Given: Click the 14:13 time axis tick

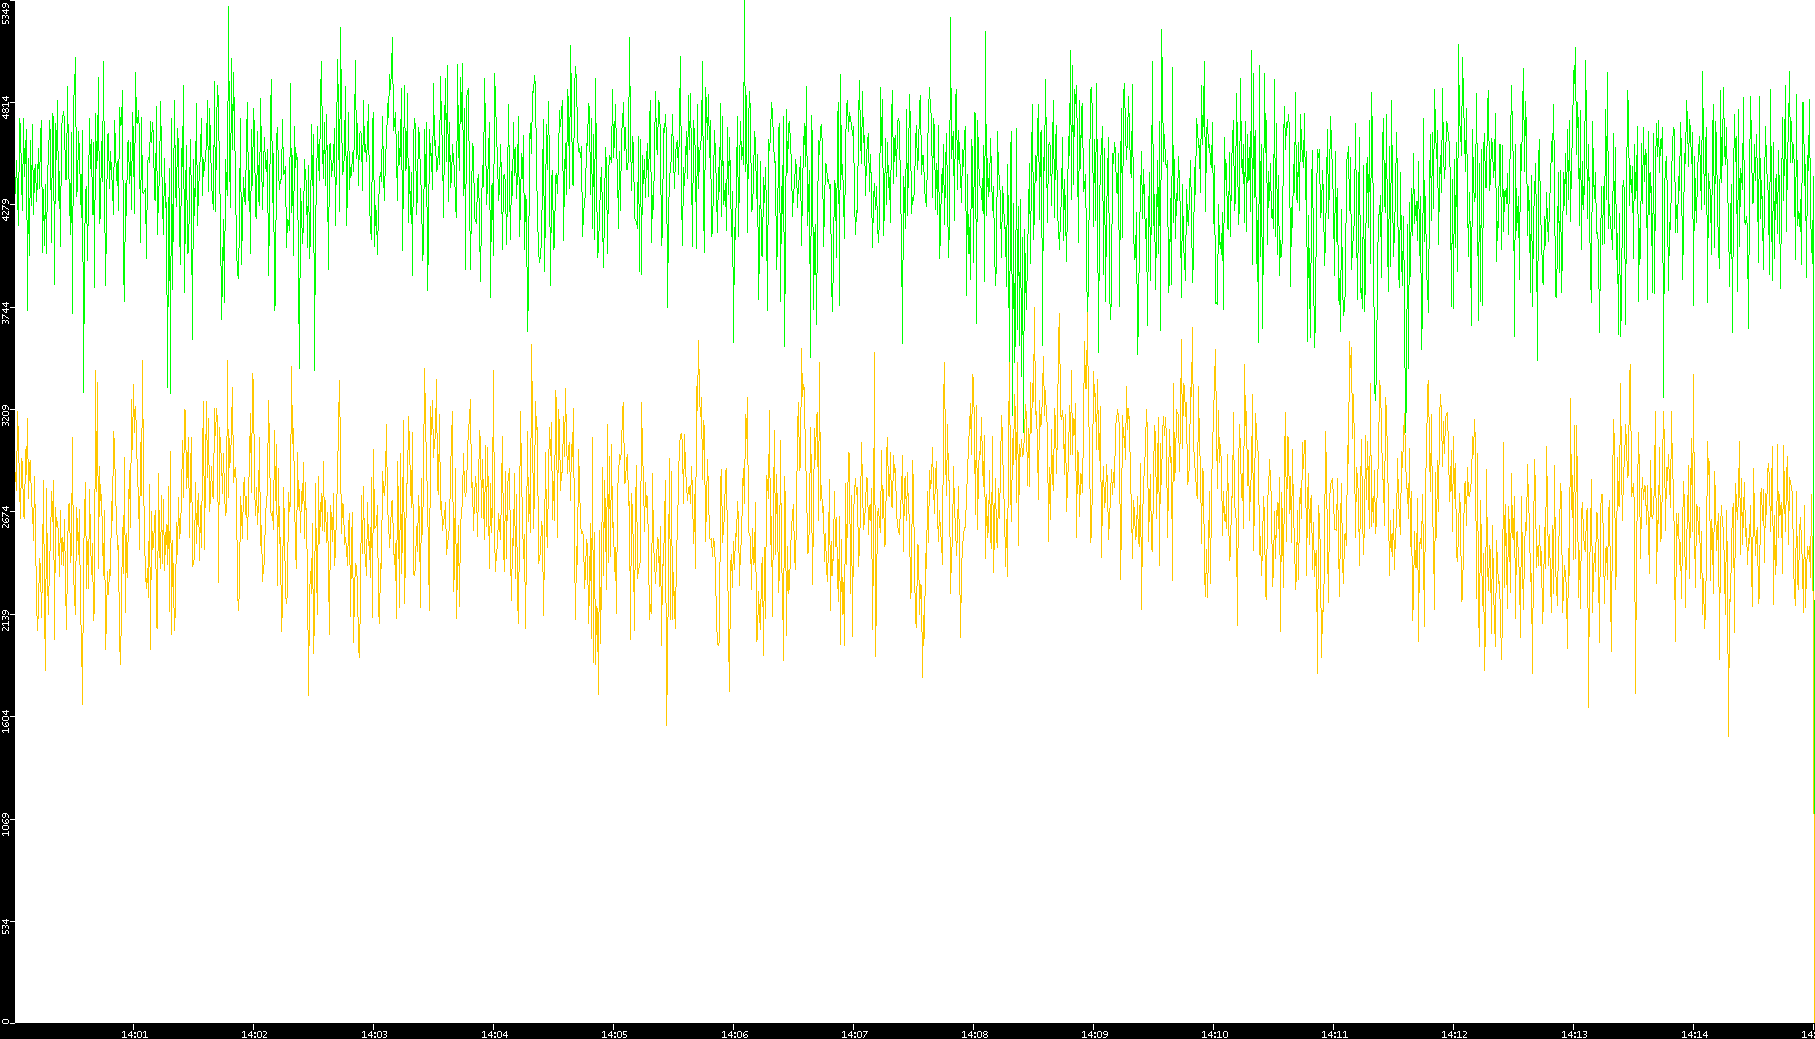Looking at the screenshot, I should pos(1574,1034).
